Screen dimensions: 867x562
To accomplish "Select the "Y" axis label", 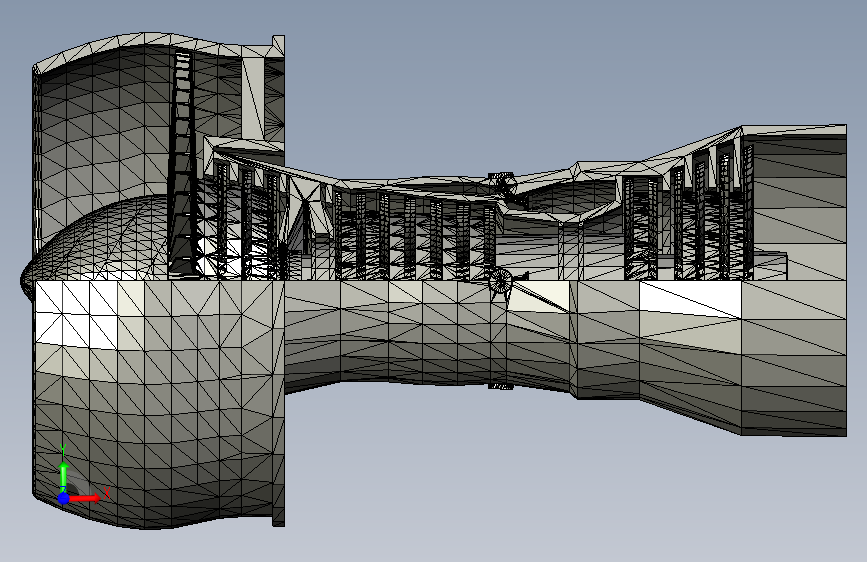I will pos(63,450).
